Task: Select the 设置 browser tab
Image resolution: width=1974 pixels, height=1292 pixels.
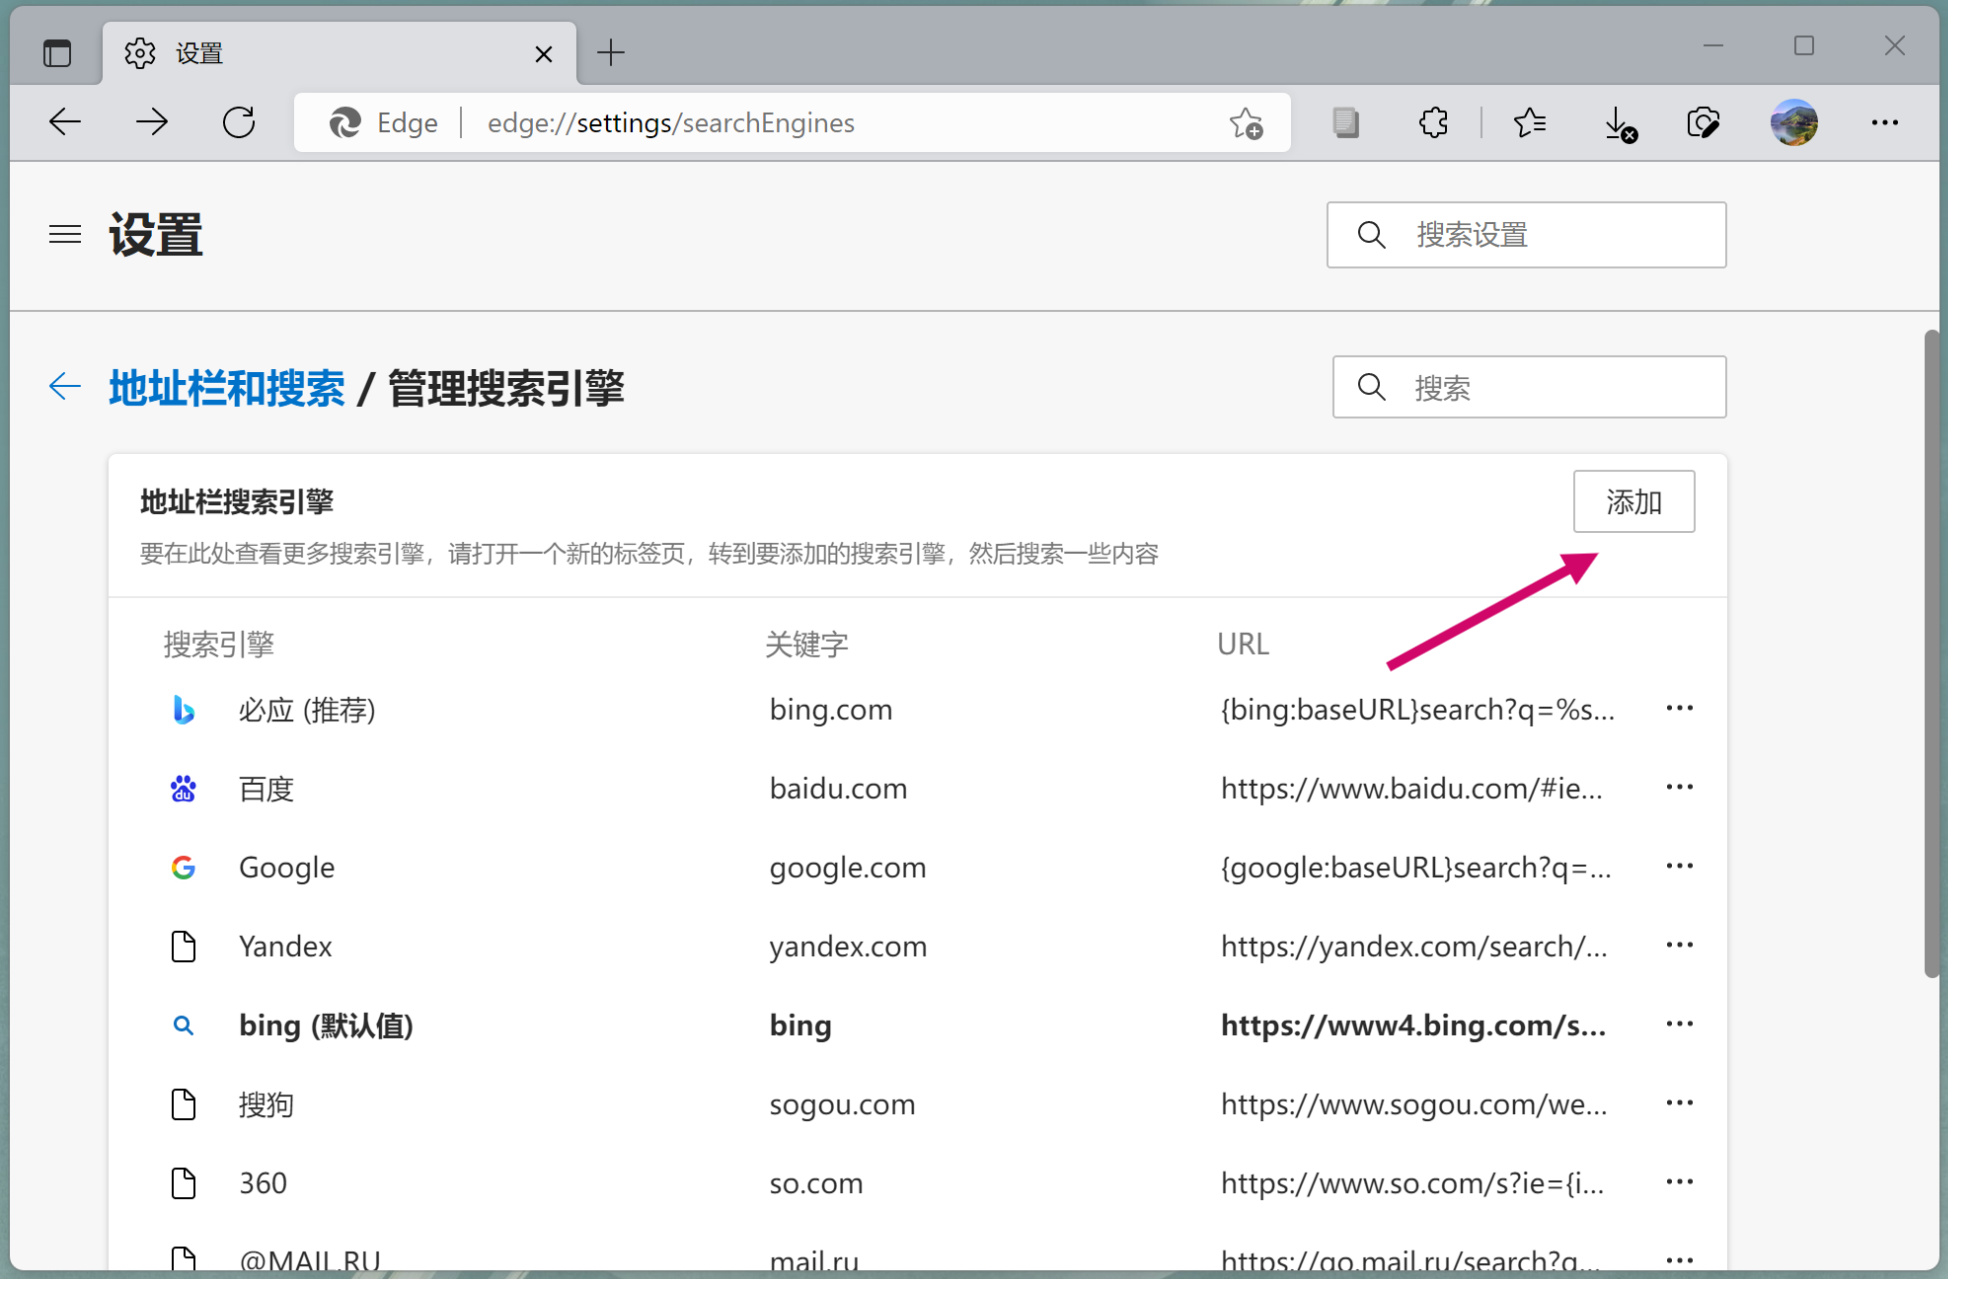Action: 339,53
